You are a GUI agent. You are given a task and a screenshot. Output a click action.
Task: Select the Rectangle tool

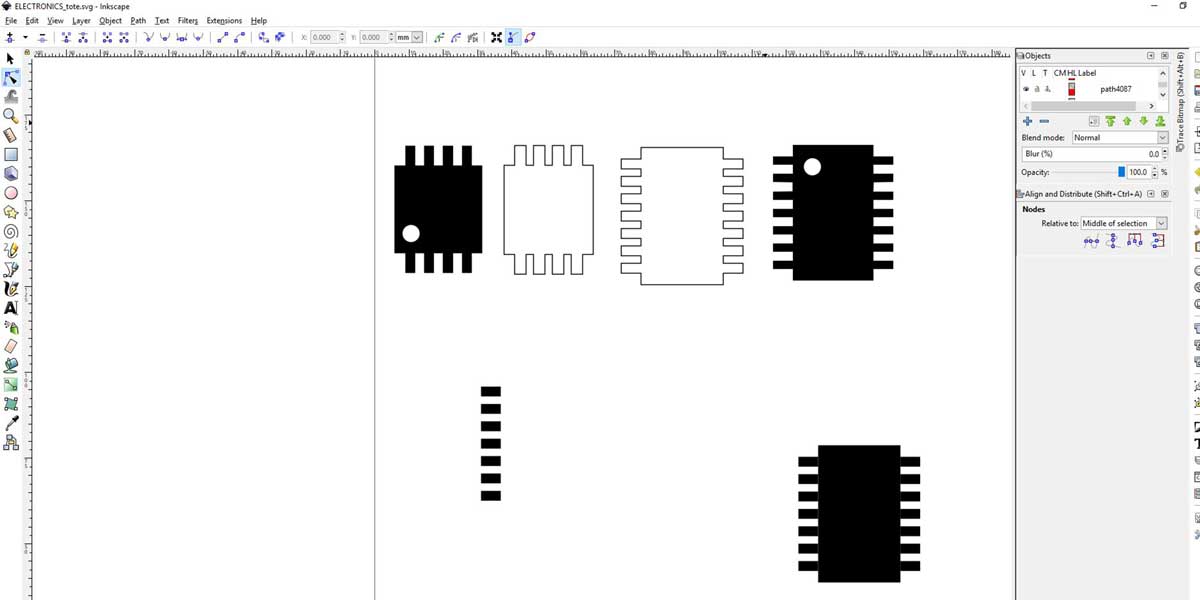coord(11,154)
